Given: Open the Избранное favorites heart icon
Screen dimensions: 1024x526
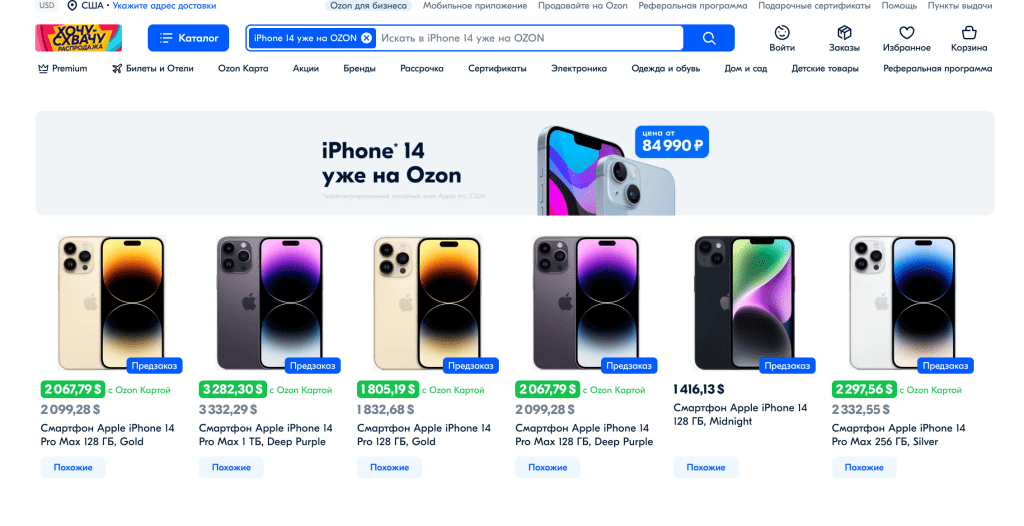Looking at the screenshot, I should point(906,33).
